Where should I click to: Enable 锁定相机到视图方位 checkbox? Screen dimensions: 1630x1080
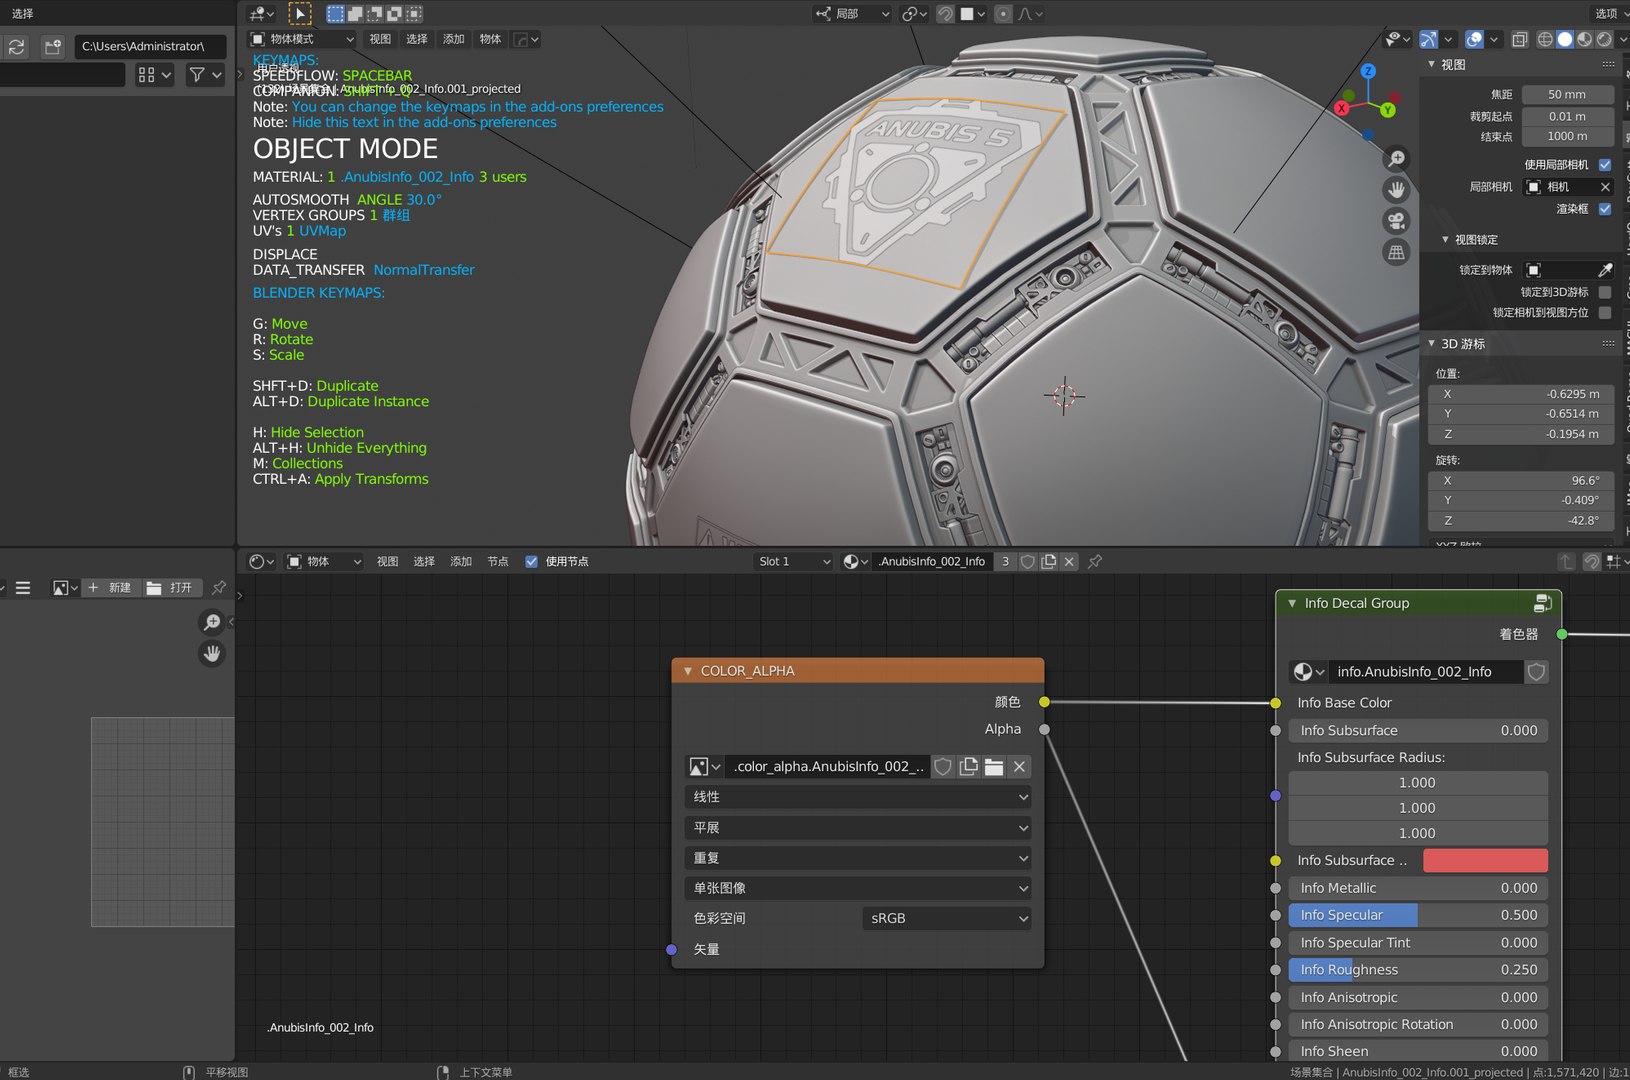point(1605,313)
